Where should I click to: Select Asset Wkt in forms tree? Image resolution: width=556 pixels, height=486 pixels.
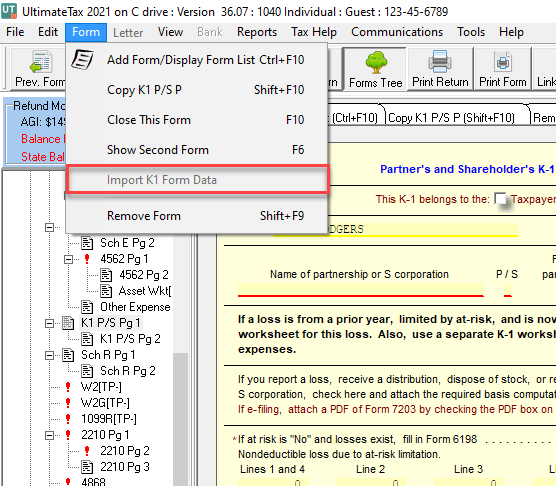point(145,291)
